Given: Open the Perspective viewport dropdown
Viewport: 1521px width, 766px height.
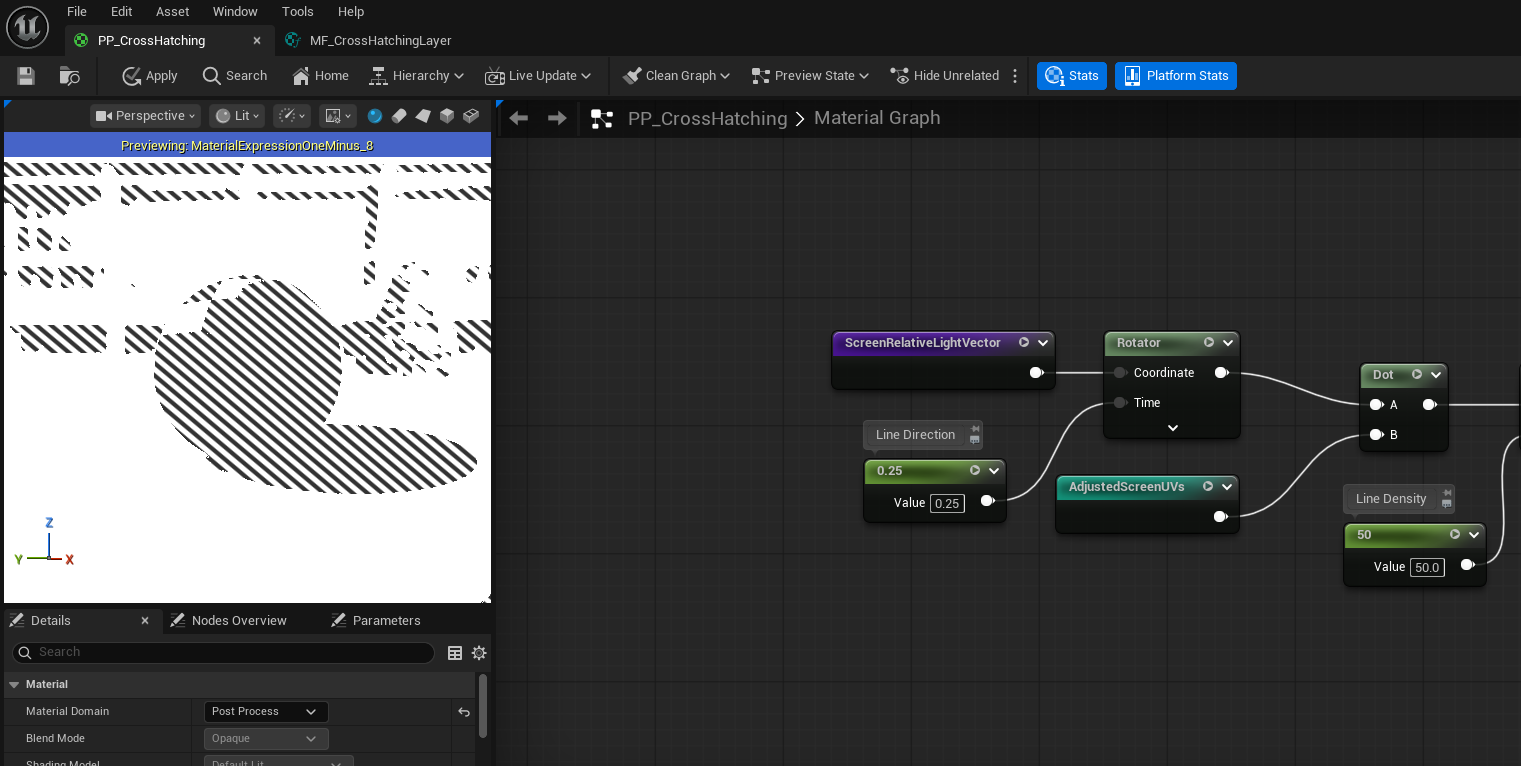Looking at the screenshot, I should tap(146, 116).
